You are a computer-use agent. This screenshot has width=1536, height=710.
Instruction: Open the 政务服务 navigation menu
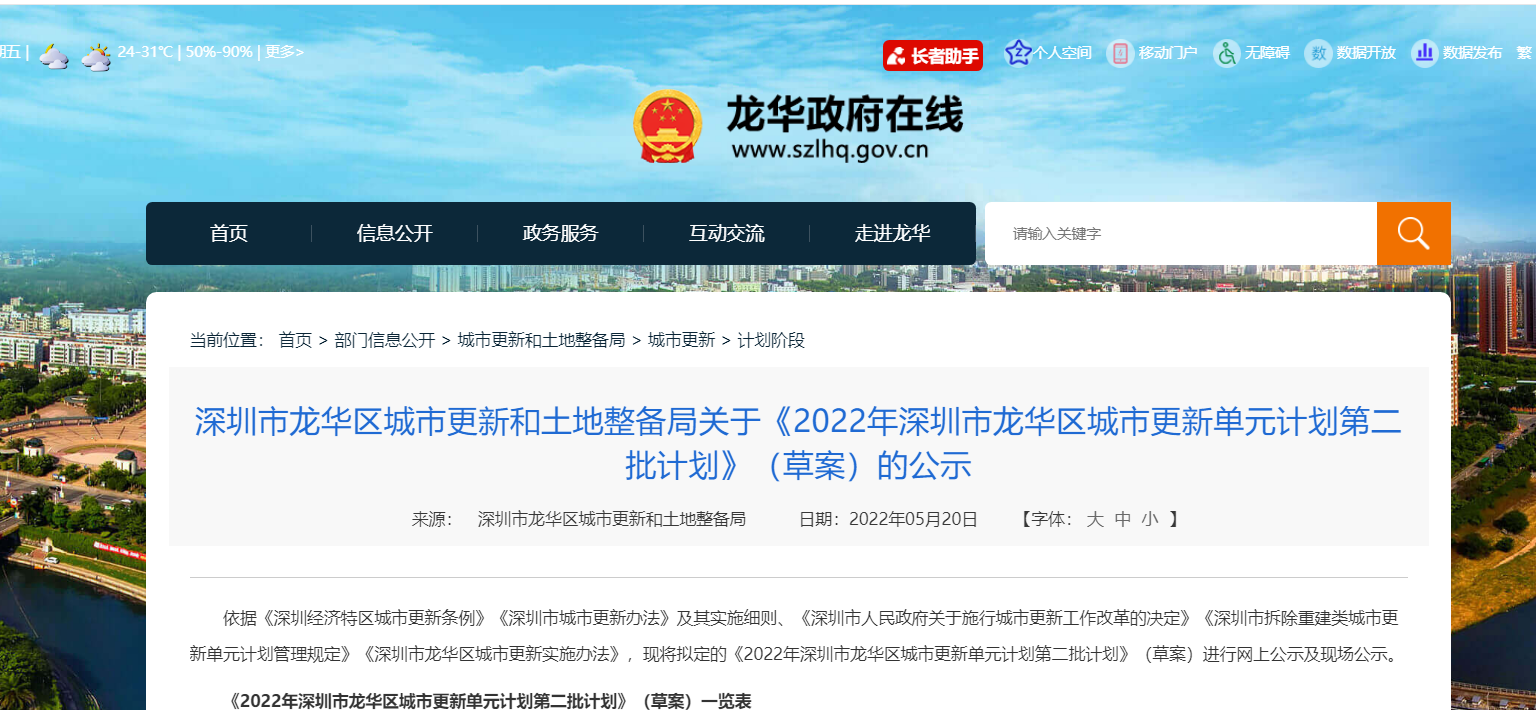pos(560,234)
